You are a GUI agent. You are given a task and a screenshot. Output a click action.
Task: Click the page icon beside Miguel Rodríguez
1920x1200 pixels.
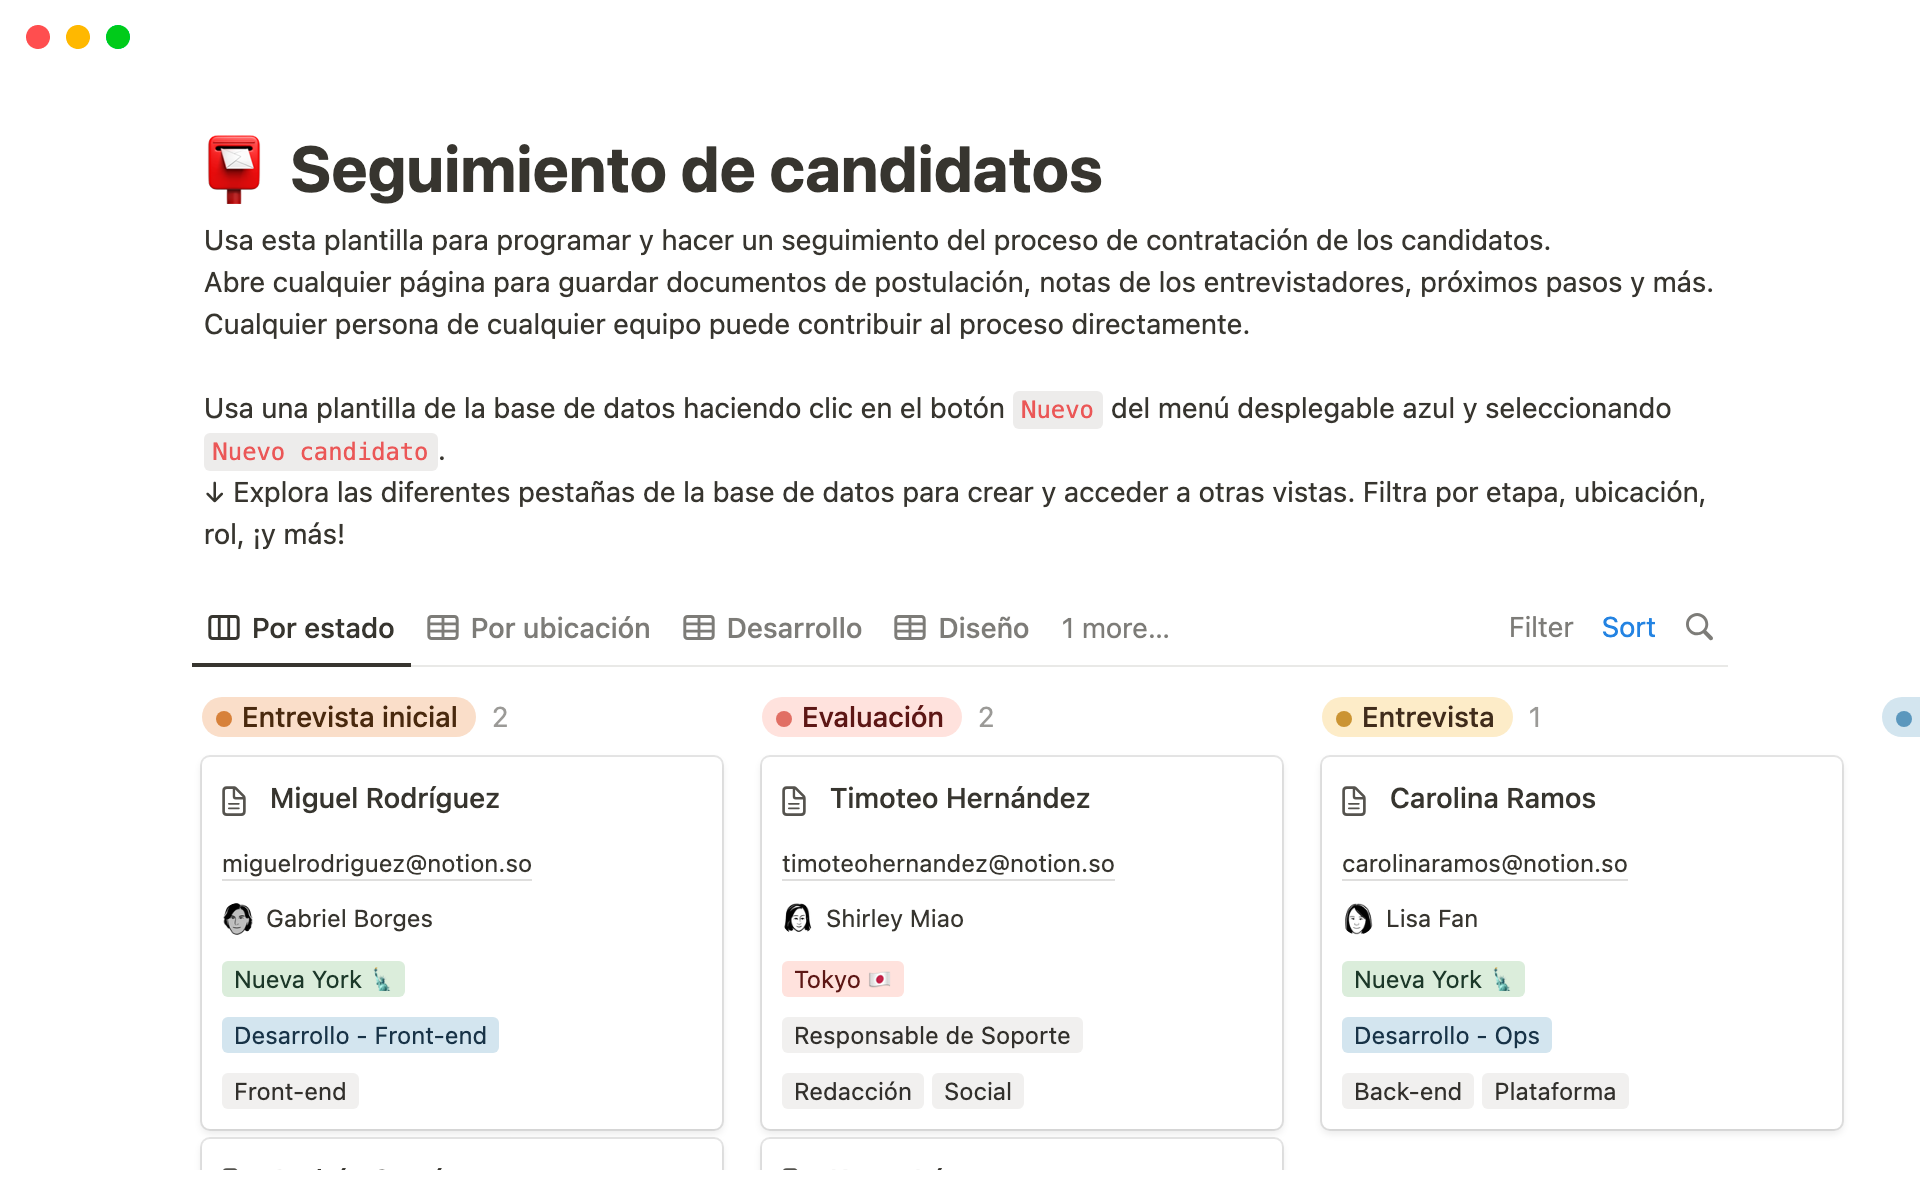pyautogui.click(x=234, y=800)
